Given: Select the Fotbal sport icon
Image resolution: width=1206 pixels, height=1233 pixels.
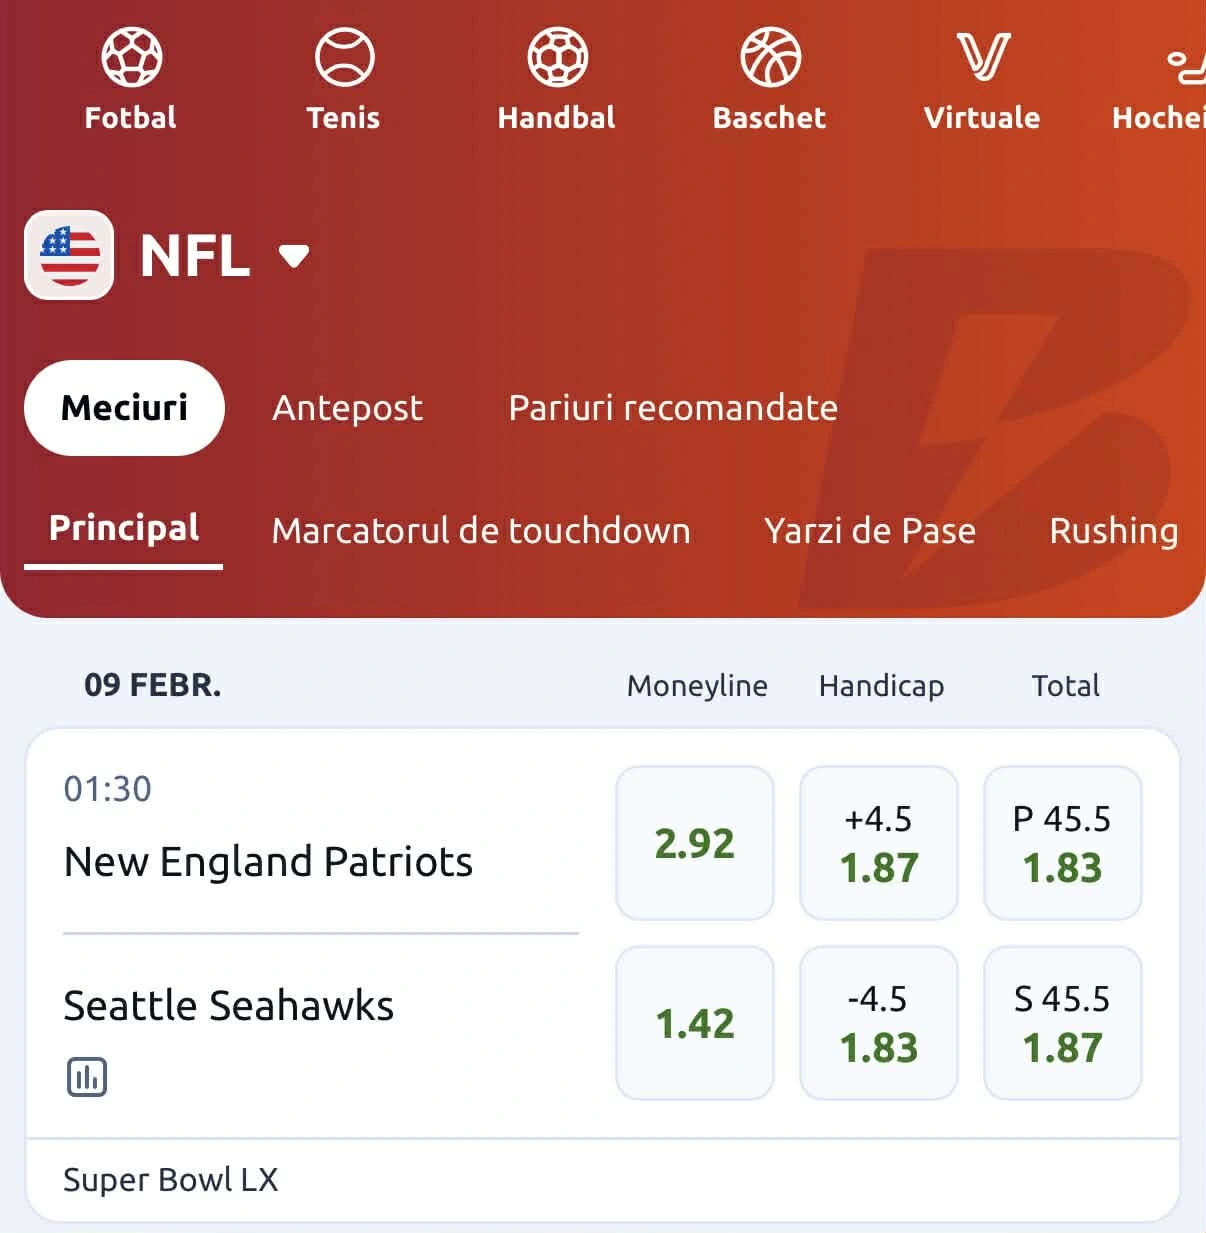Looking at the screenshot, I should click(x=129, y=56).
